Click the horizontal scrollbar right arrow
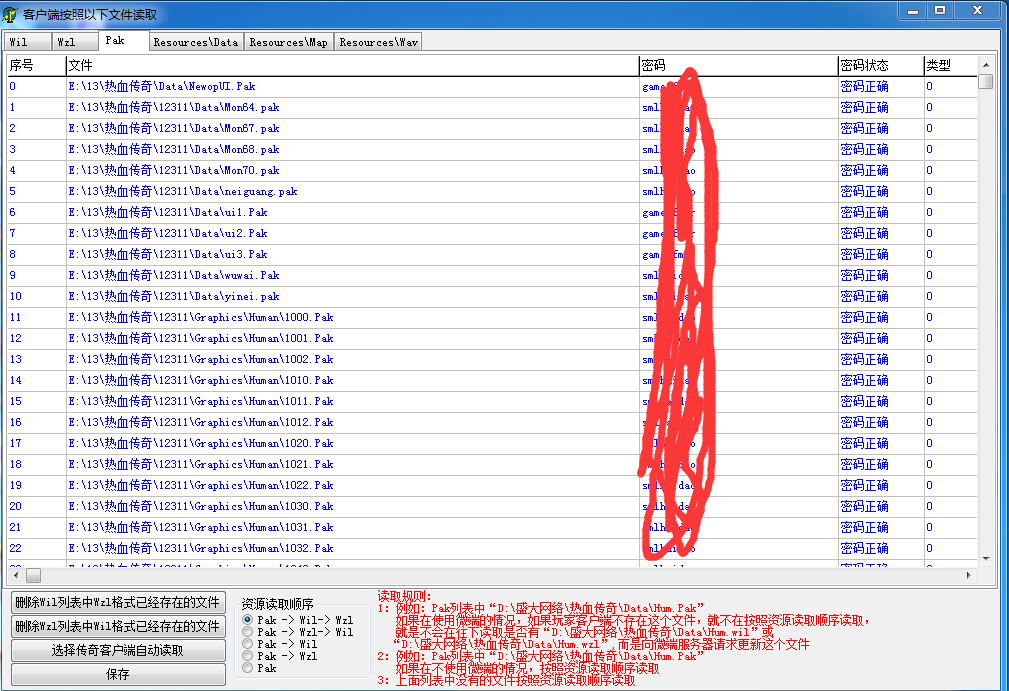The width and height of the screenshot is (1009, 691). (x=967, y=576)
